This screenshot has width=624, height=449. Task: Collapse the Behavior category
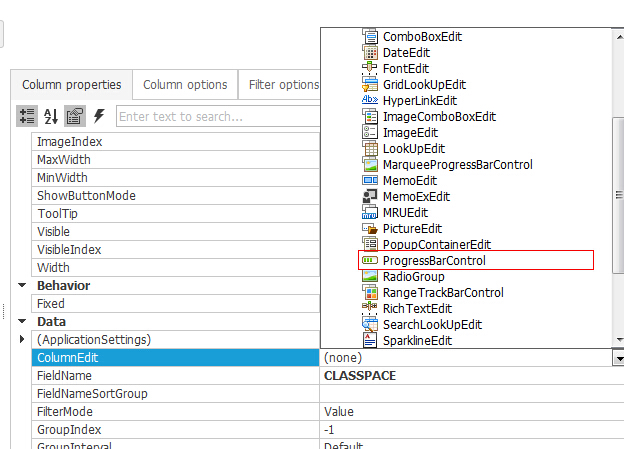(22, 285)
